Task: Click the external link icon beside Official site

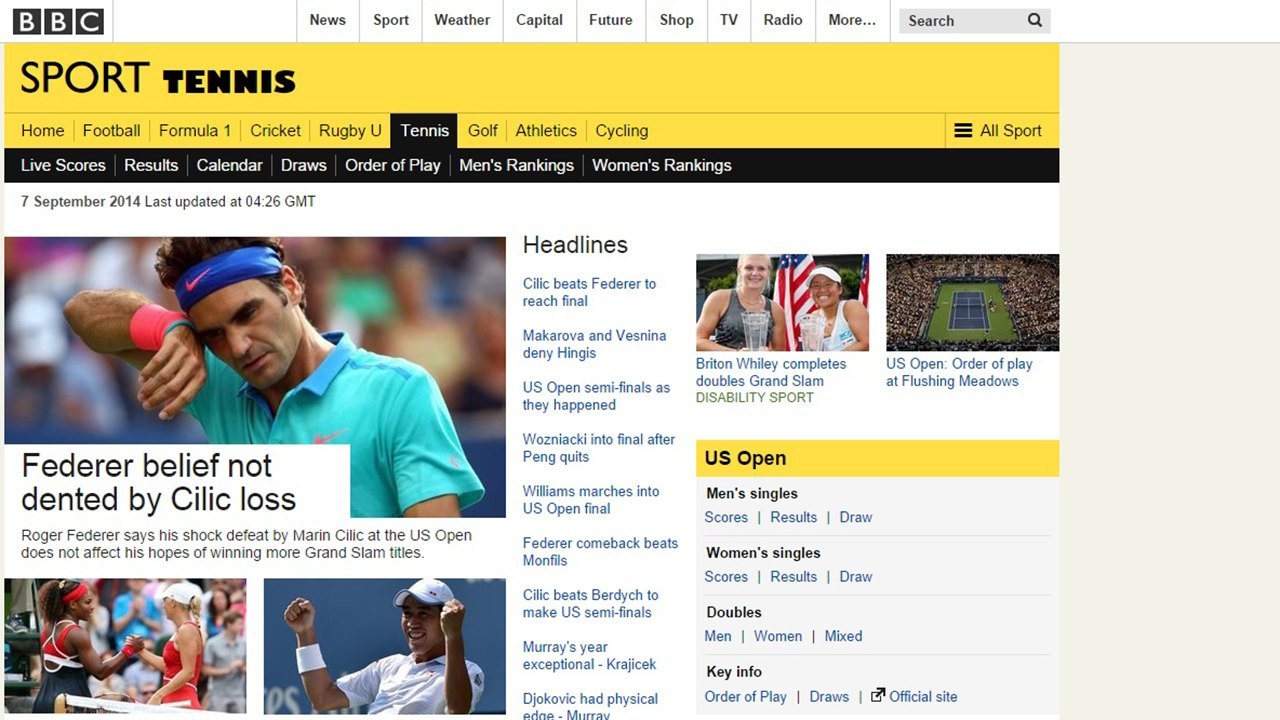Action: click(x=878, y=695)
